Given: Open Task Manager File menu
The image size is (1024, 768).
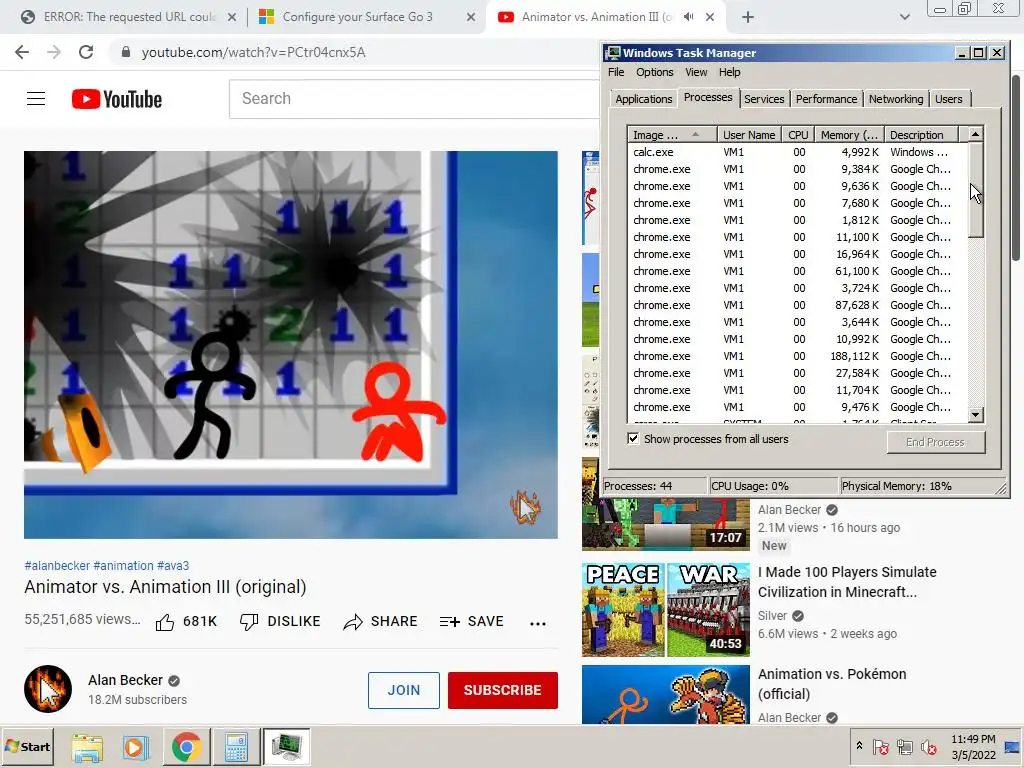Looking at the screenshot, I should click(616, 72).
